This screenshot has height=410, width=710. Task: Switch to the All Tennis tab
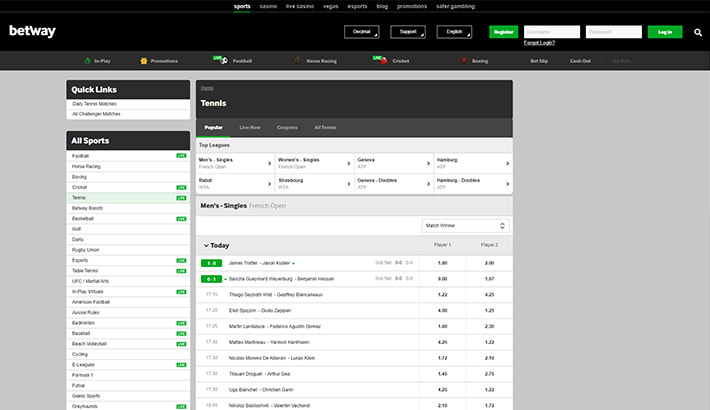[326, 128]
